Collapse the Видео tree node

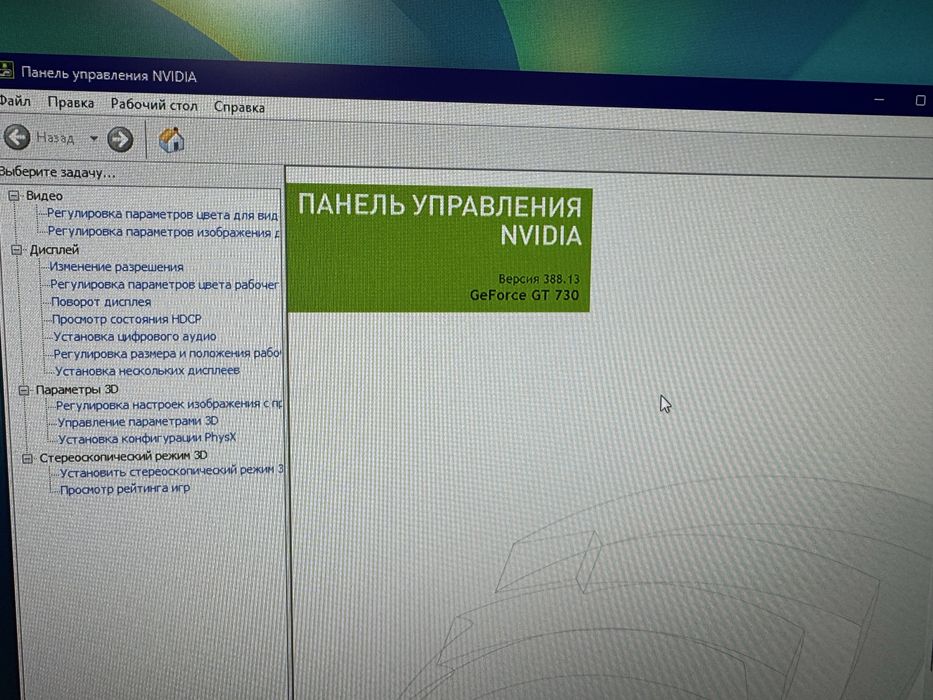[x=14, y=195]
